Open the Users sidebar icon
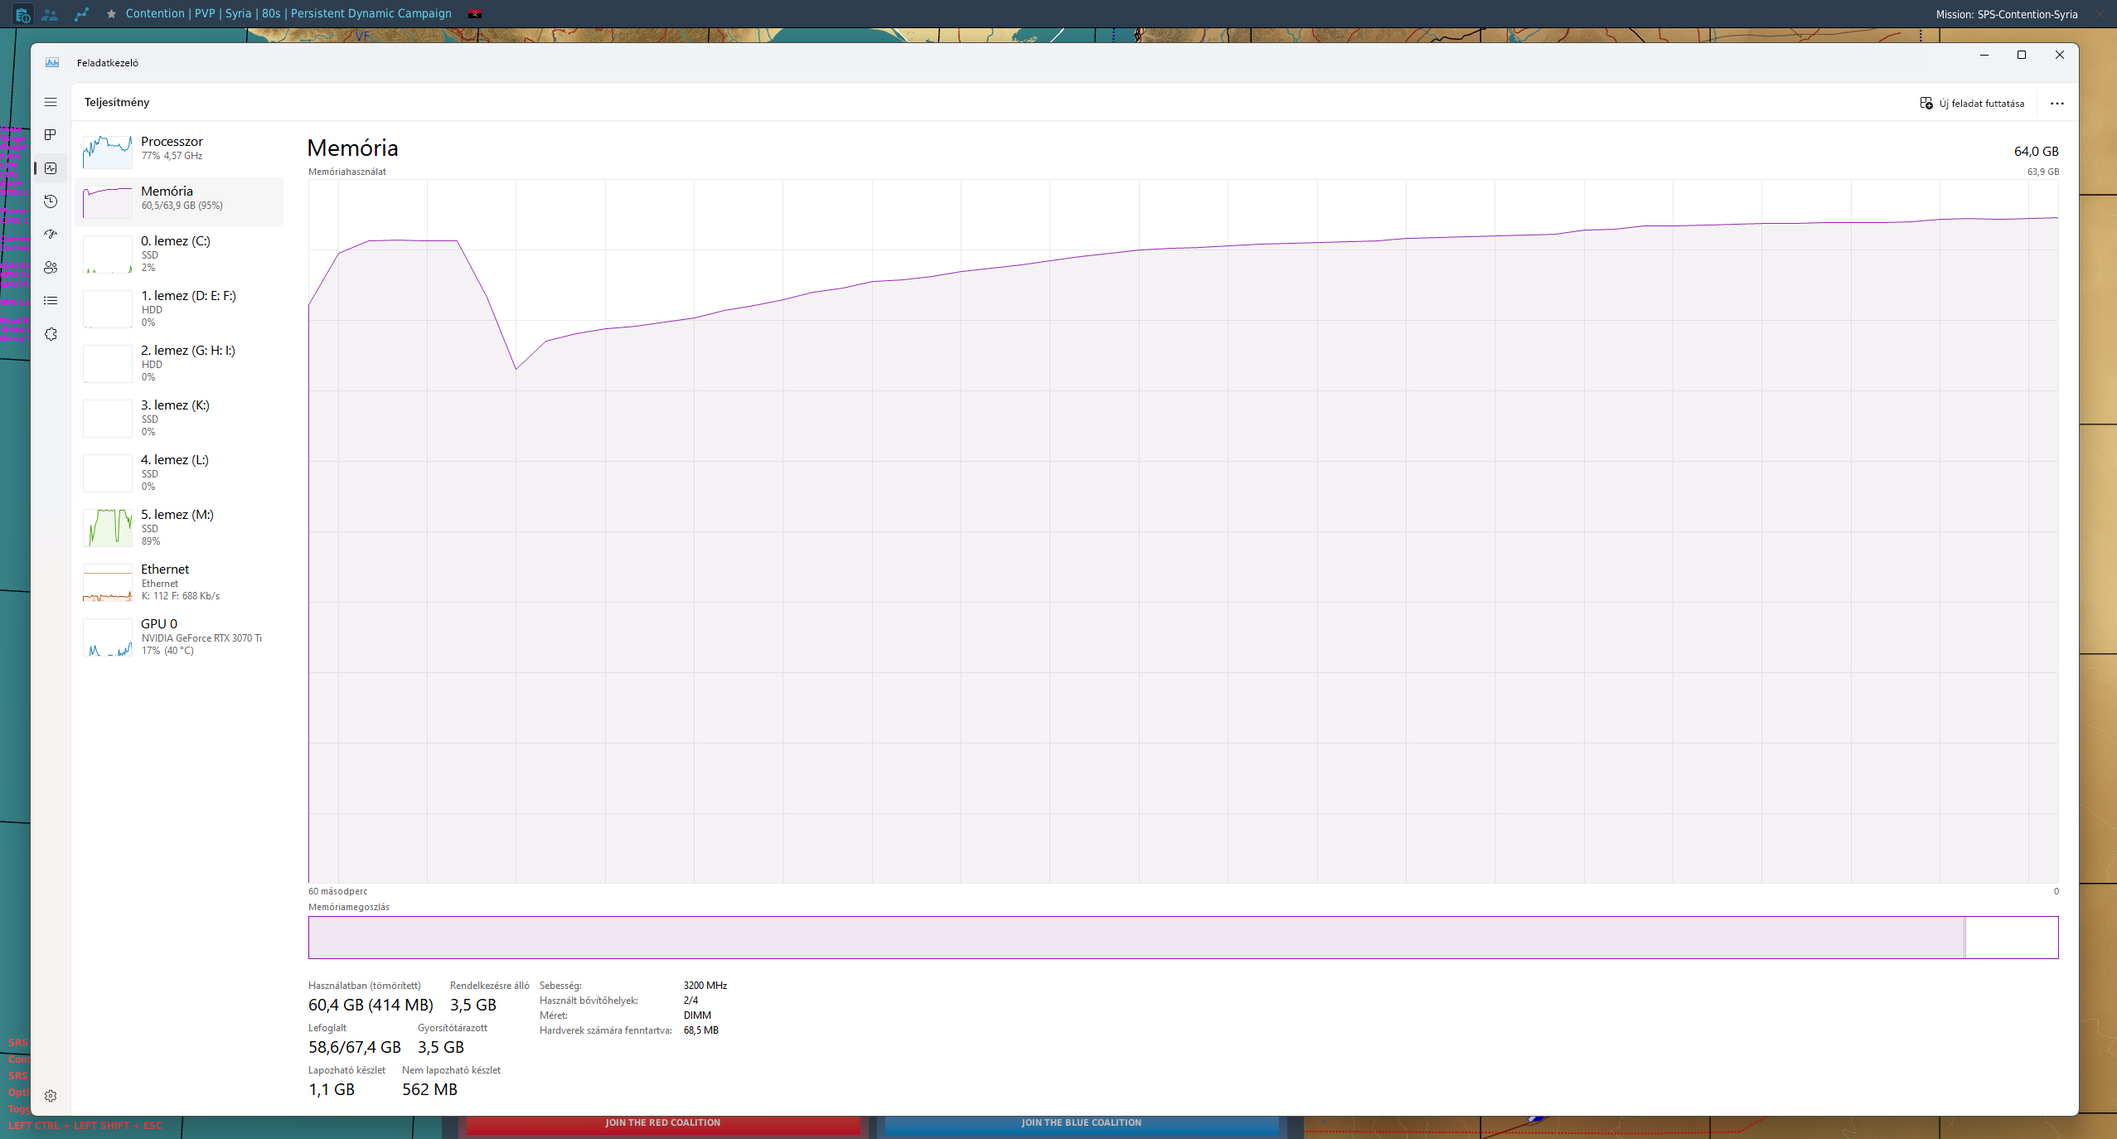Image resolution: width=2117 pixels, height=1139 pixels. click(50, 267)
